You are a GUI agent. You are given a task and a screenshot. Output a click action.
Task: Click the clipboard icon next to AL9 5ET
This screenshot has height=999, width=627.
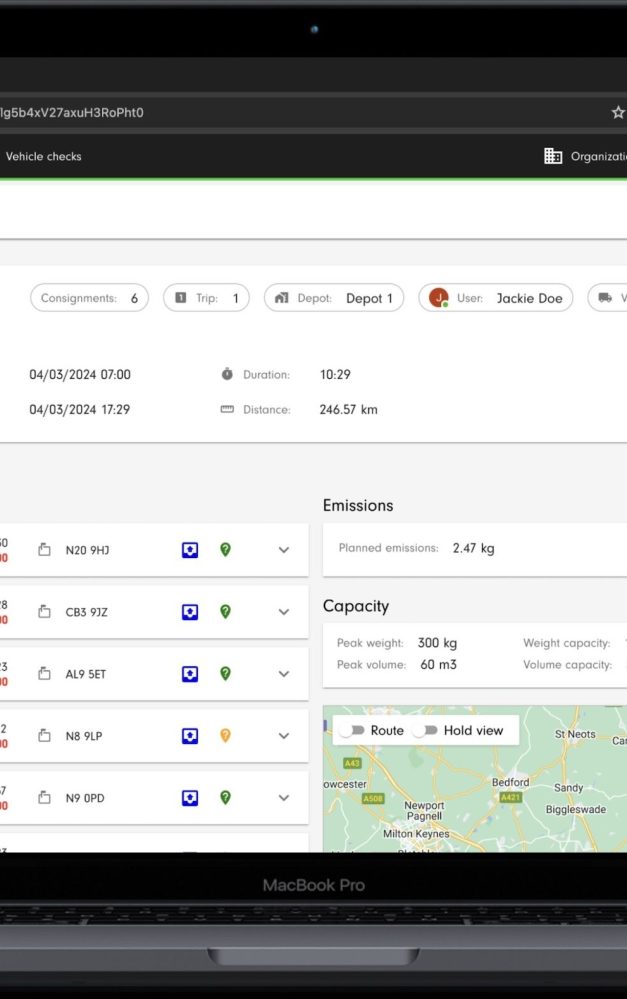point(44,673)
